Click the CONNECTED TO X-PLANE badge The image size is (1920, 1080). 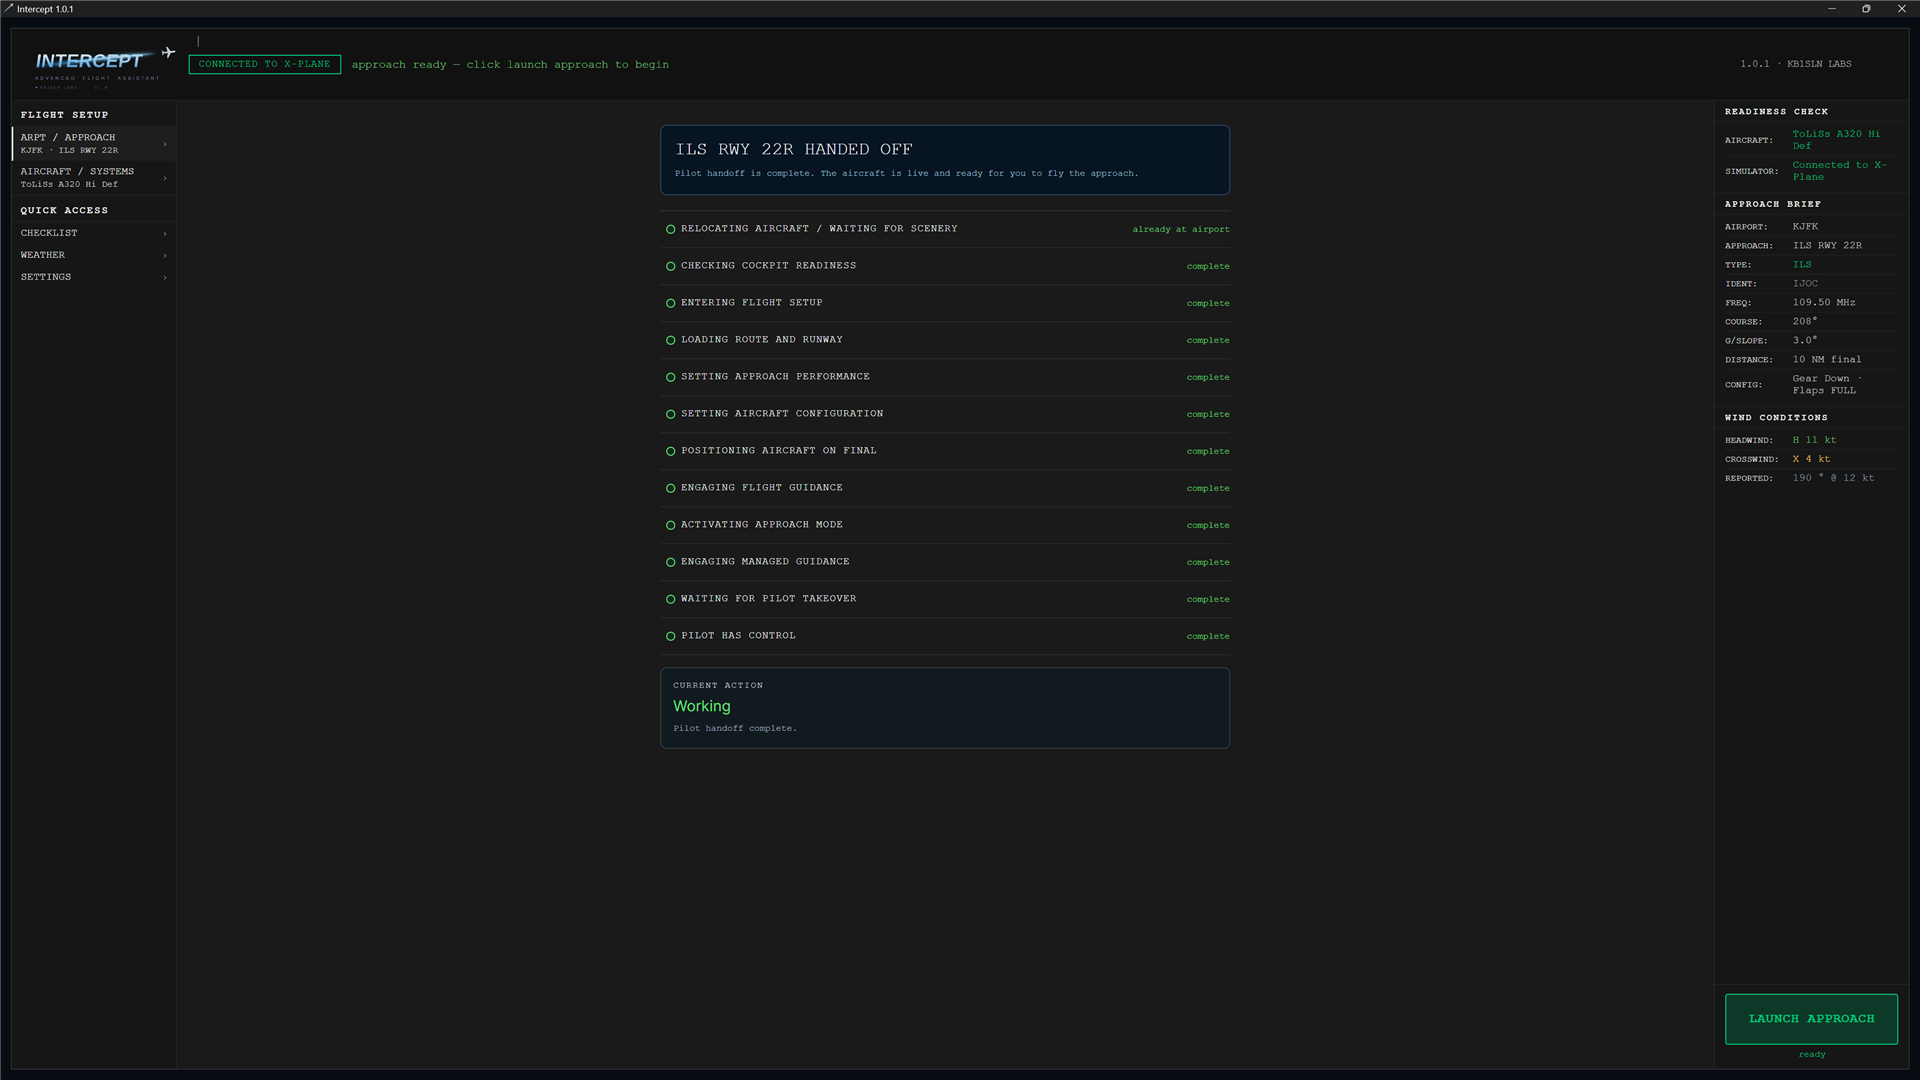coord(264,64)
